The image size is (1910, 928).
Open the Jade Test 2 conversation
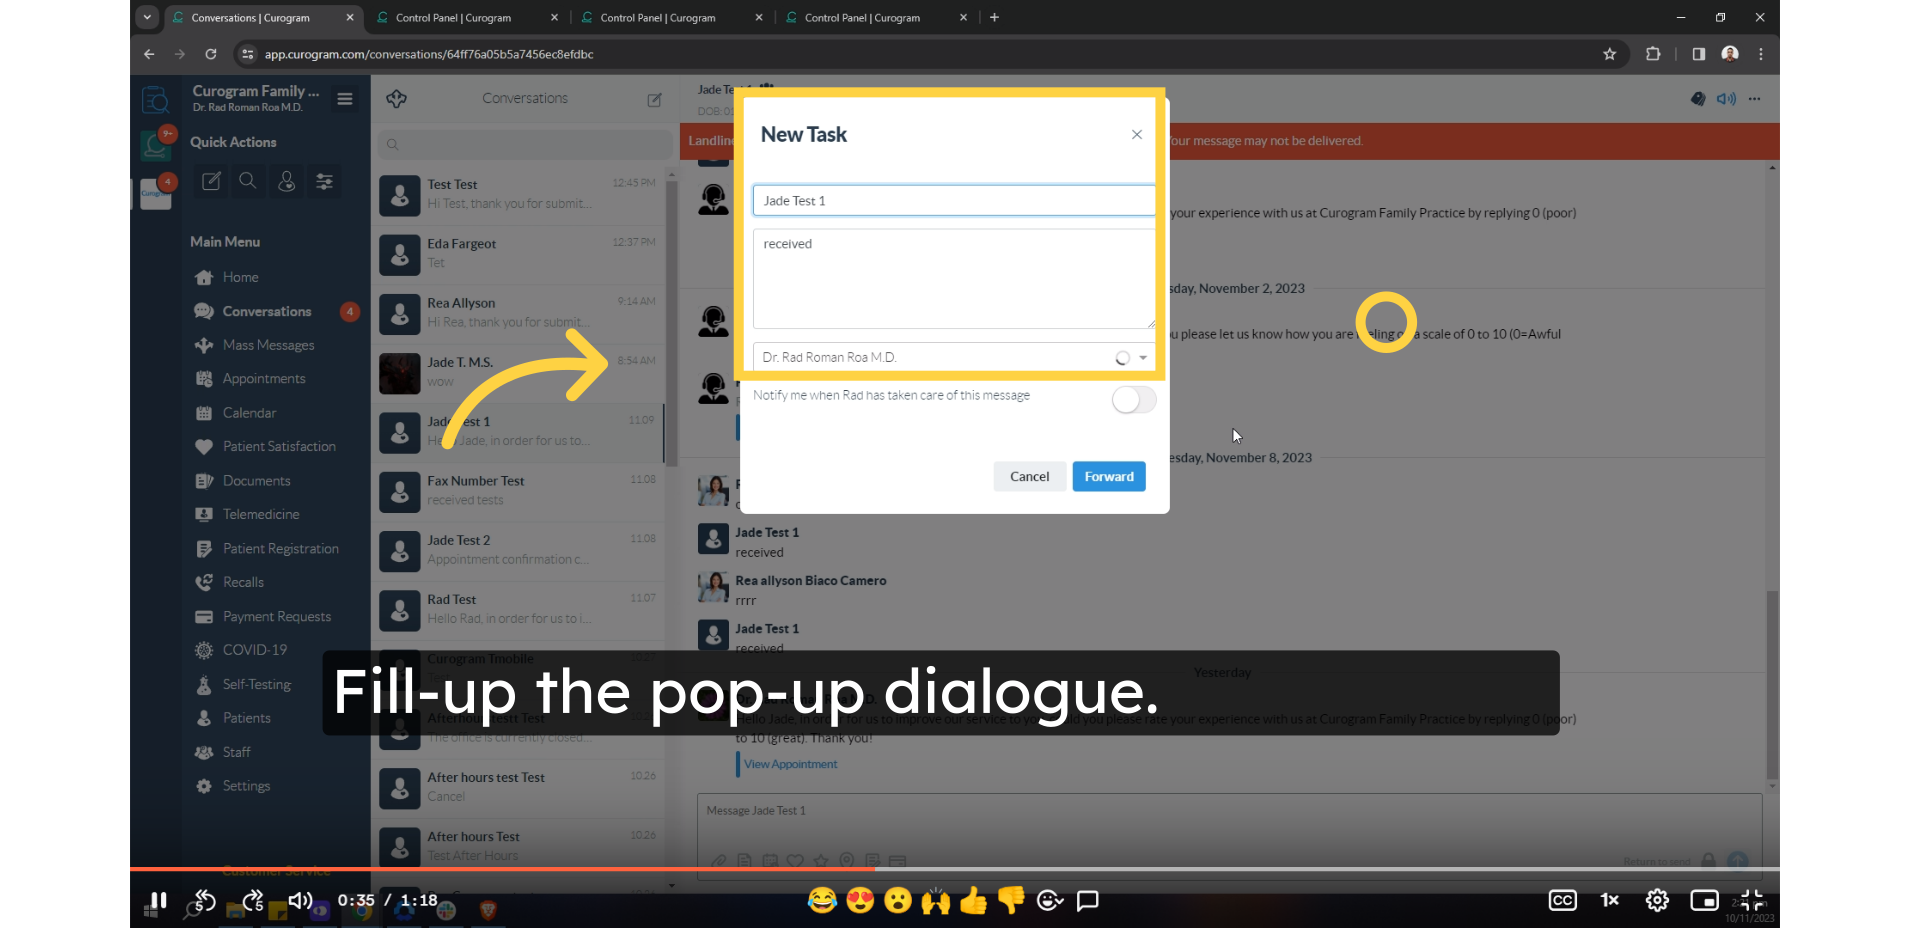click(520, 550)
